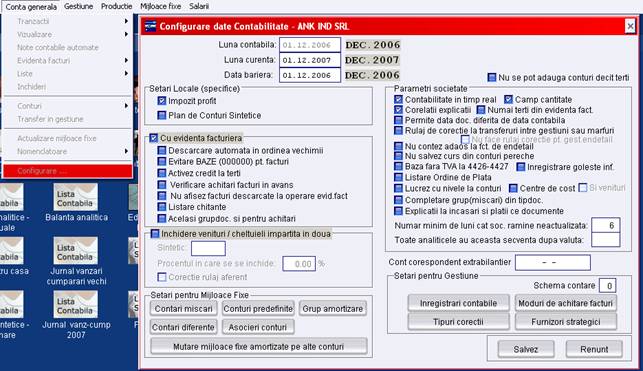Check Listare Ordine de Plata
The height and width of the screenshot is (371, 643).
pyautogui.click(x=399, y=177)
